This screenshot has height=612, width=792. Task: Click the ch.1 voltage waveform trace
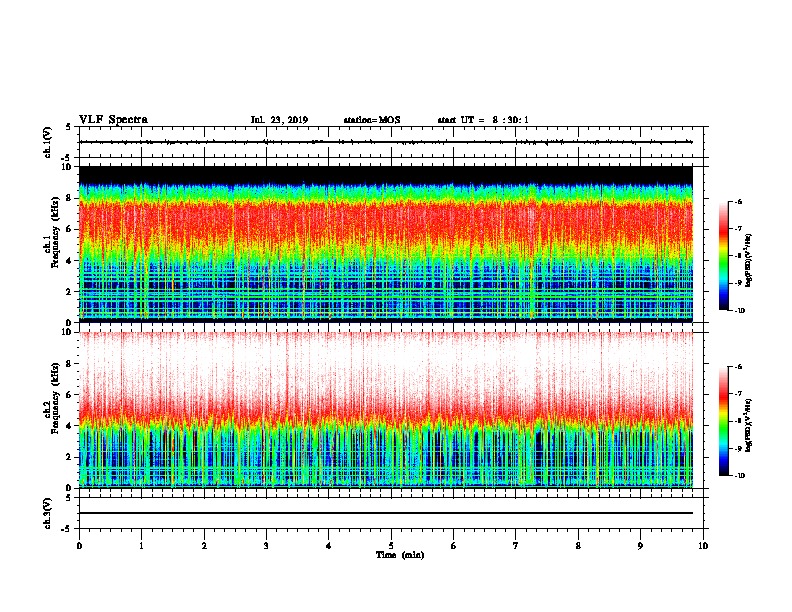pos(386,142)
